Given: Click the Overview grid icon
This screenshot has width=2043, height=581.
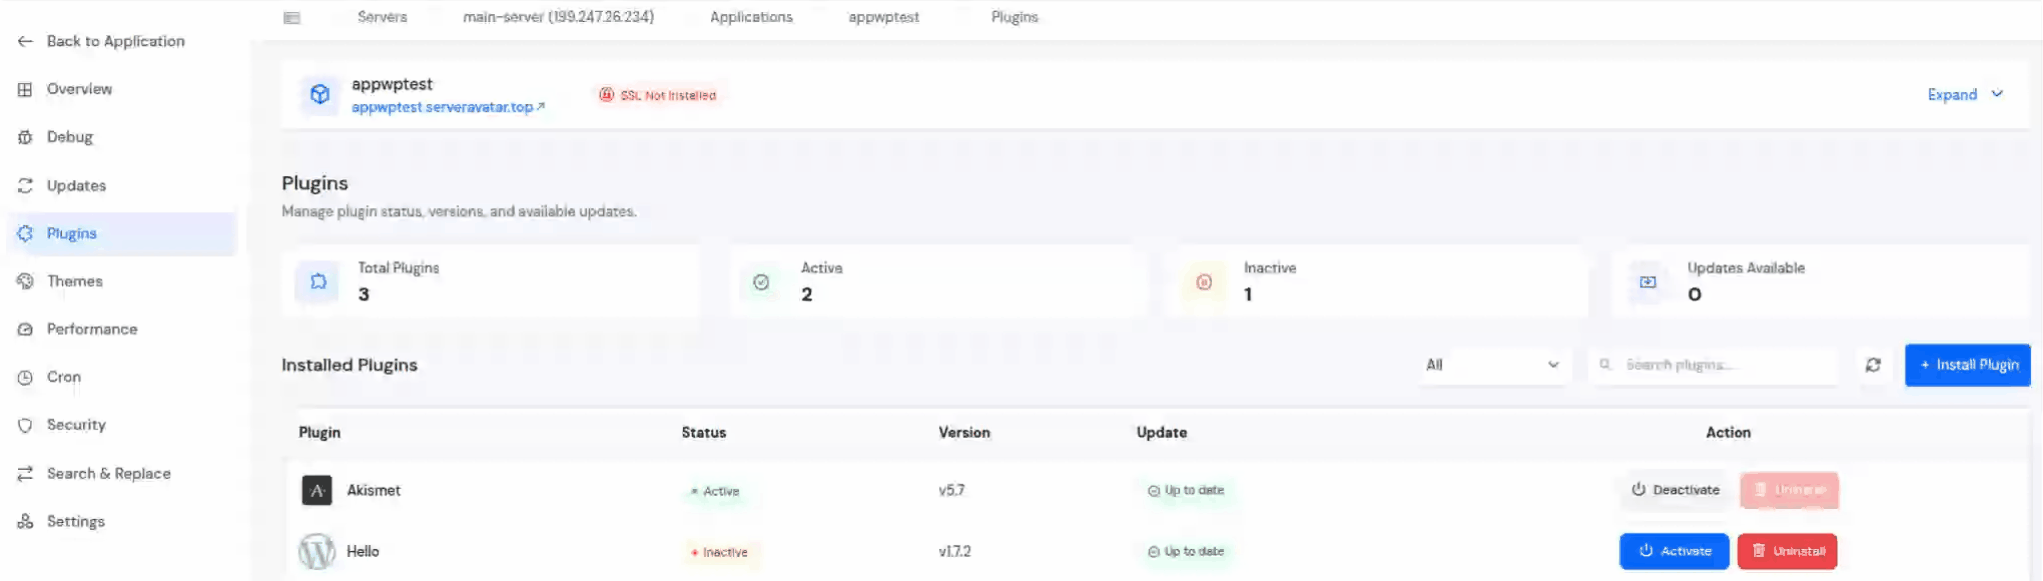Looking at the screenshot, I should pos(25,89).
